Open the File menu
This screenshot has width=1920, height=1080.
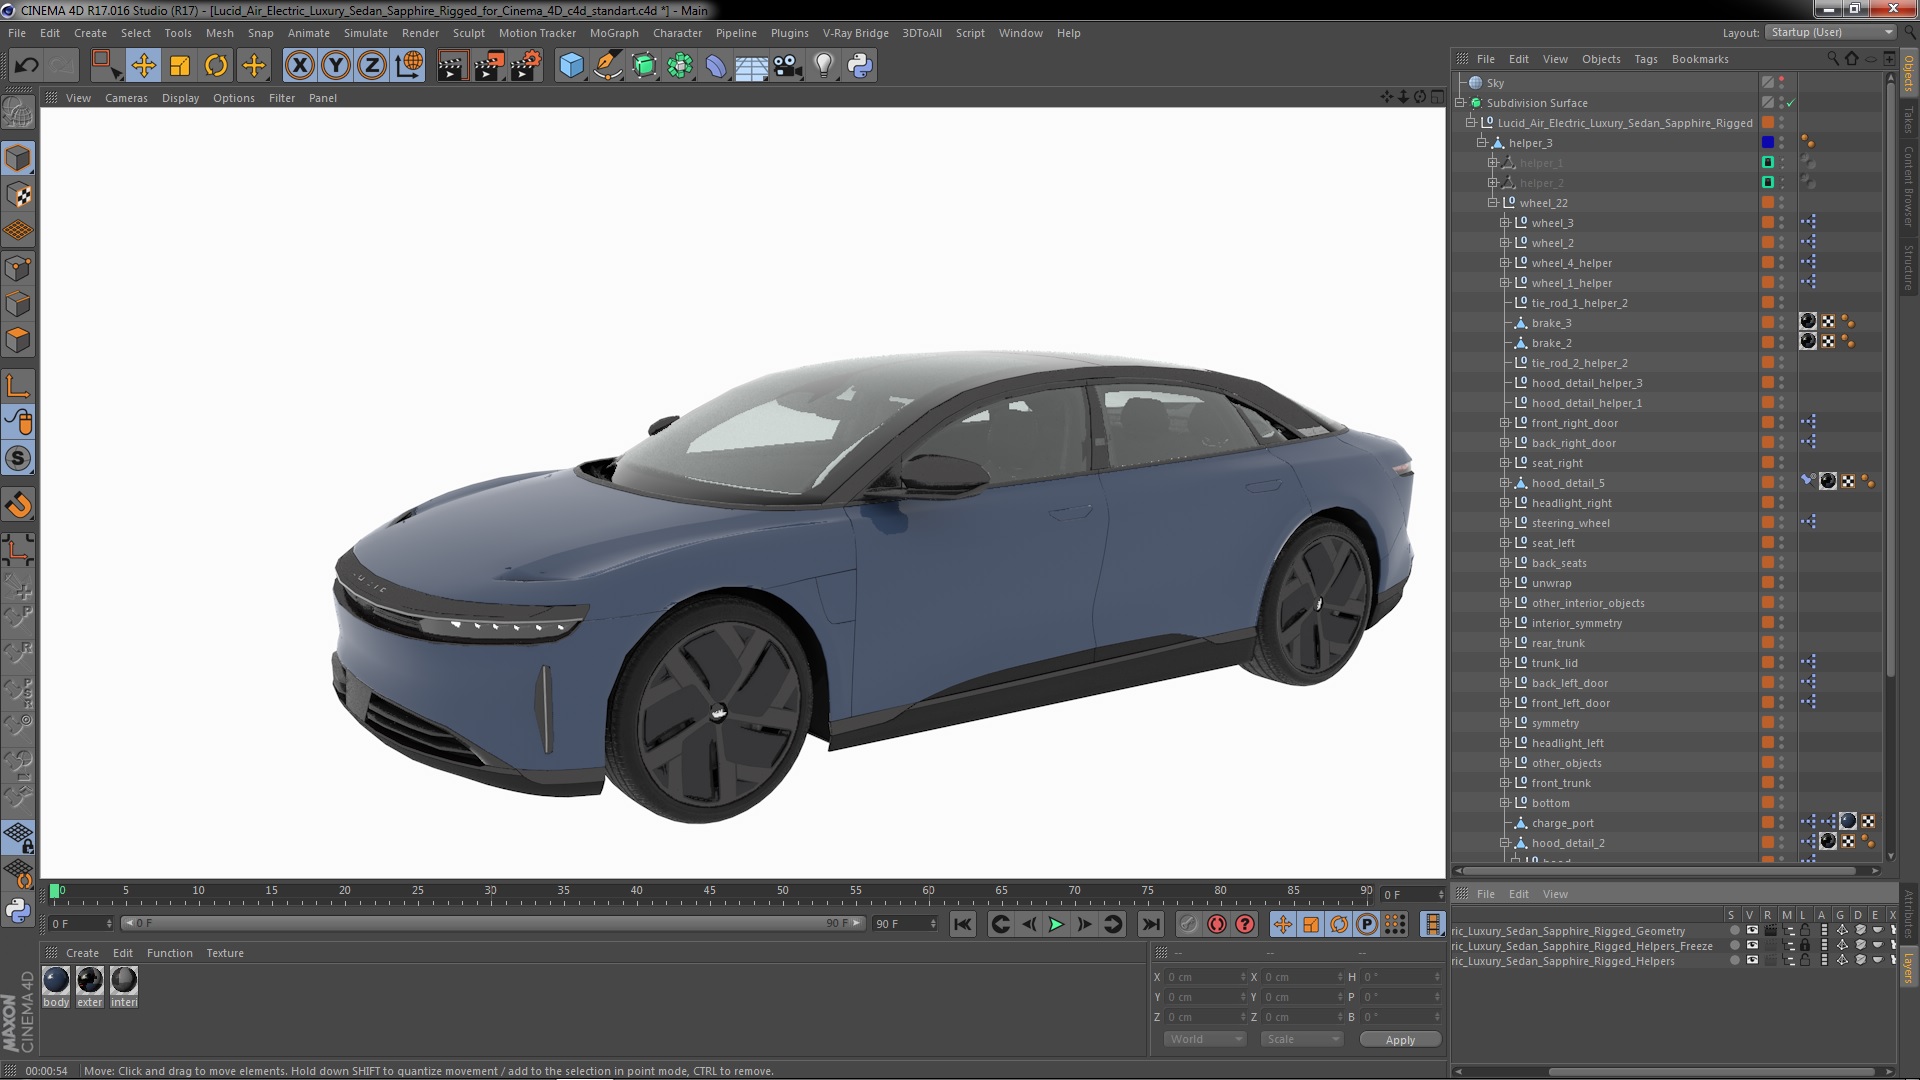[x=17, y=33]
